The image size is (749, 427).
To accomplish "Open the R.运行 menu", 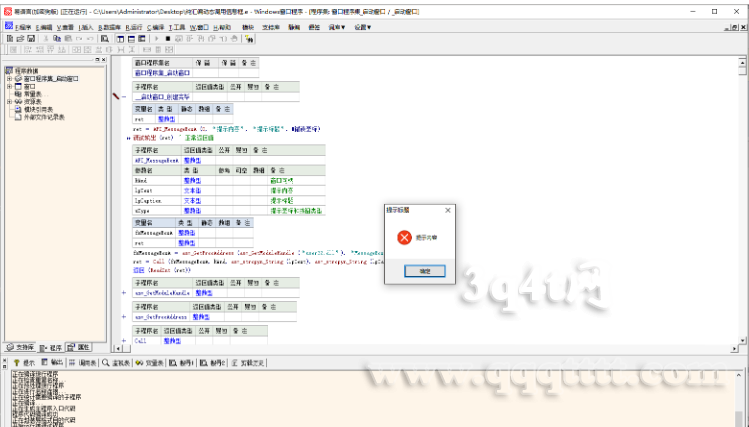I will coord(134,27).
